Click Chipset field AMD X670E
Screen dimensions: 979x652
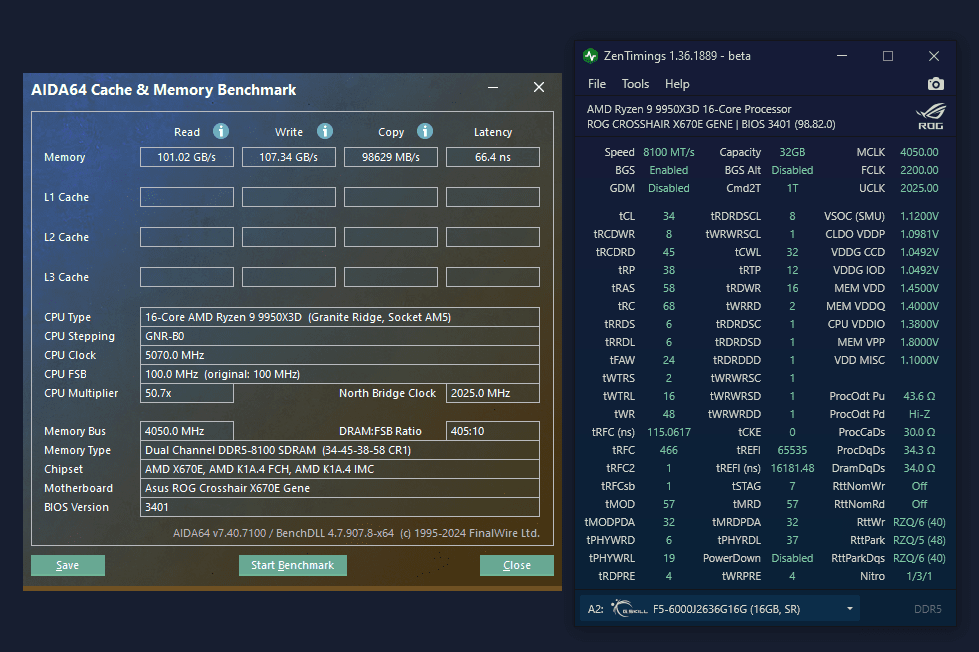click(x=340, y=469)
